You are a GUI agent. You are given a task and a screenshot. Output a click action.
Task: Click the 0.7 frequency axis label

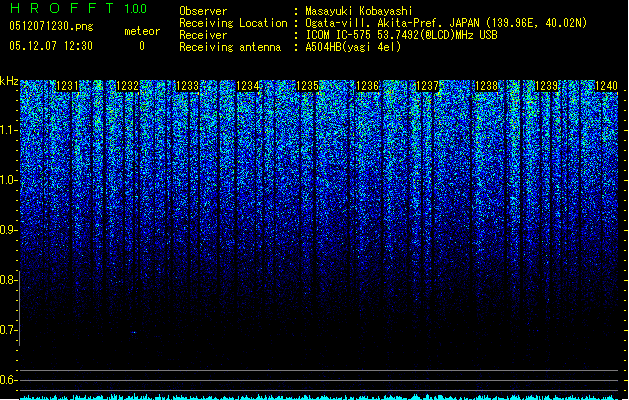[x=9, y=330]
